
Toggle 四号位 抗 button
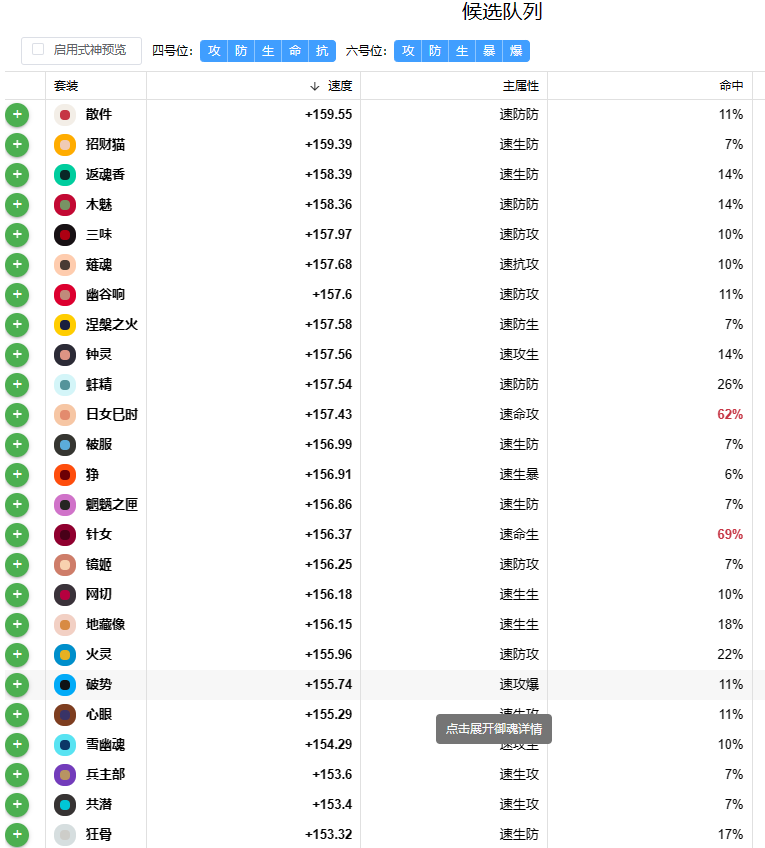(322, 51)
